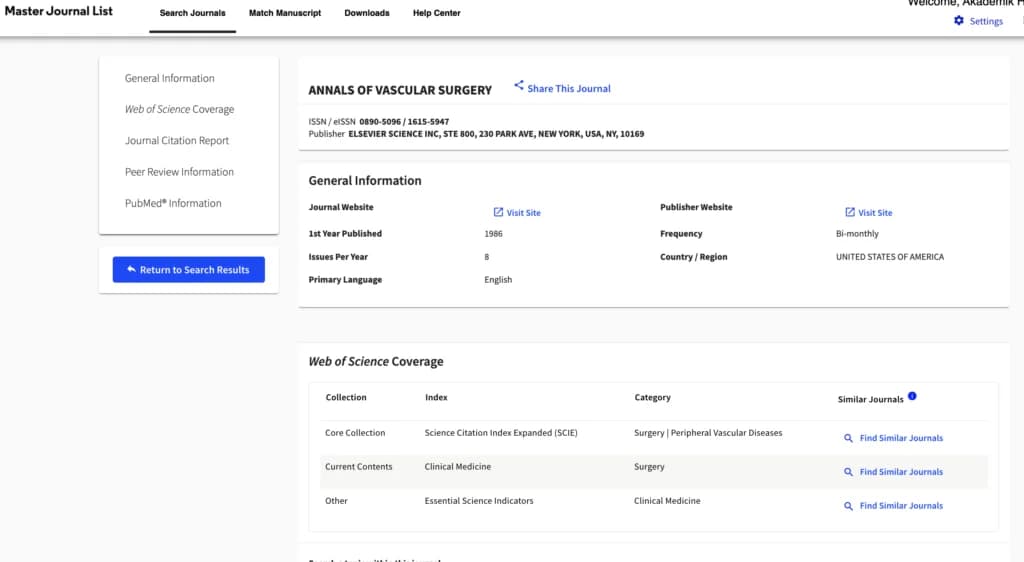Click the Web of Science Coverage section heading
The width and height of the screenshot is (1024, 562).
pos(376,362)
